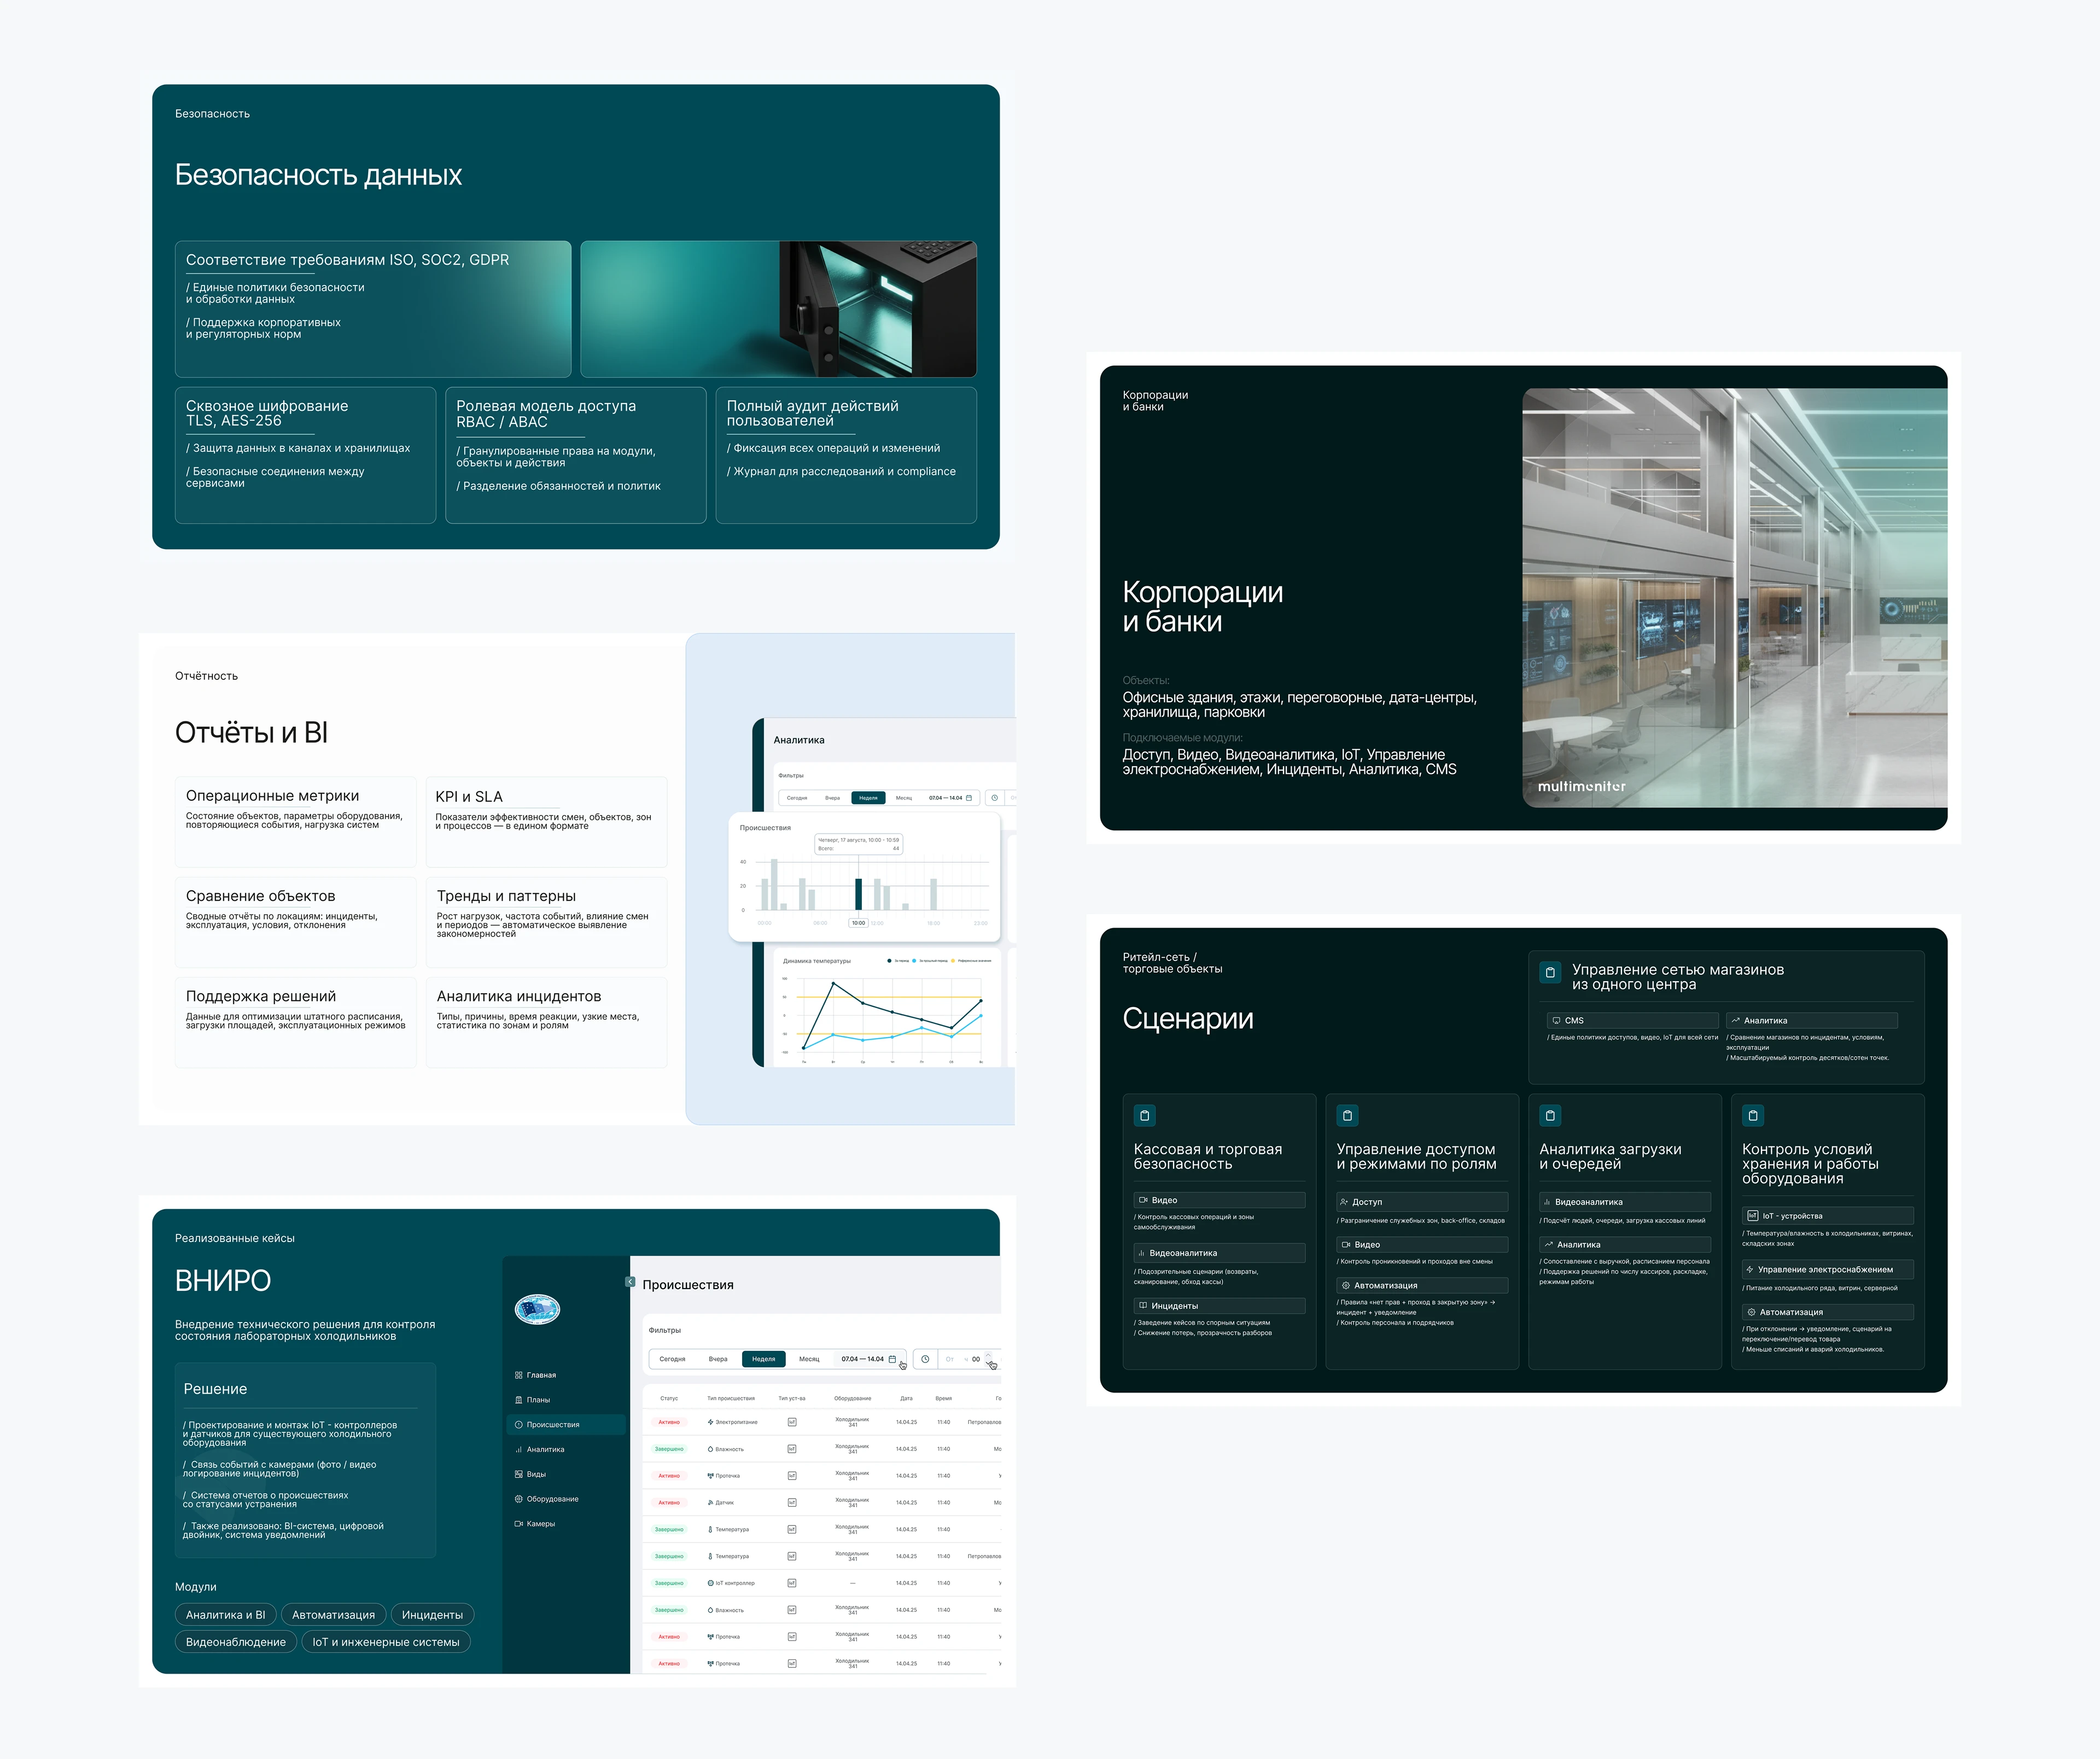
Task: Click the hours stepper up chevron
Action: [x=989, y=1355]
